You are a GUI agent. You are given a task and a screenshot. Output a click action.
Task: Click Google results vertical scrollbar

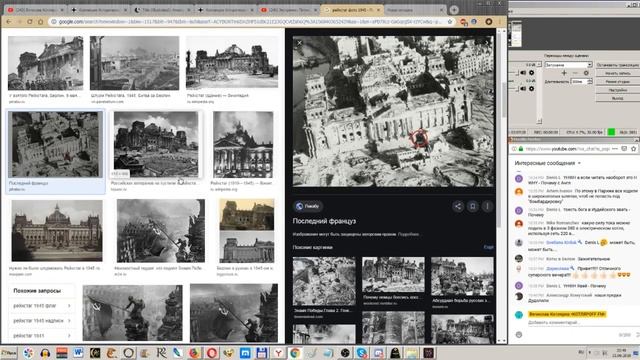[504, 100]
